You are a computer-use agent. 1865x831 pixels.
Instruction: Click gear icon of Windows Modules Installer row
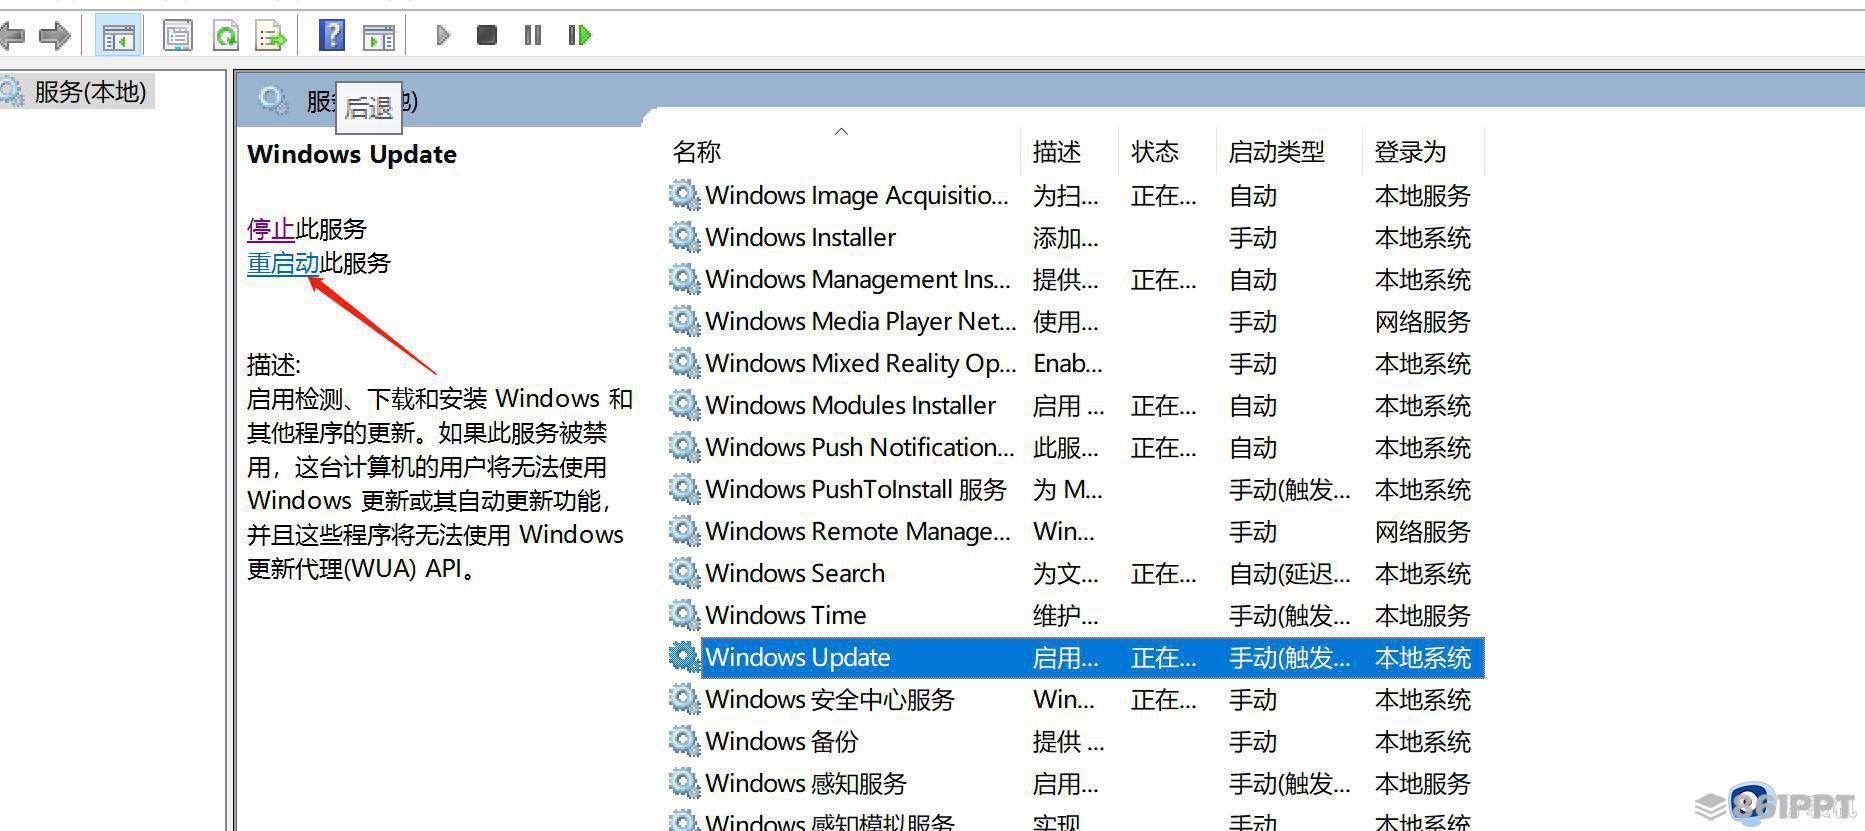pyautogui.click(x=684, y=405)
